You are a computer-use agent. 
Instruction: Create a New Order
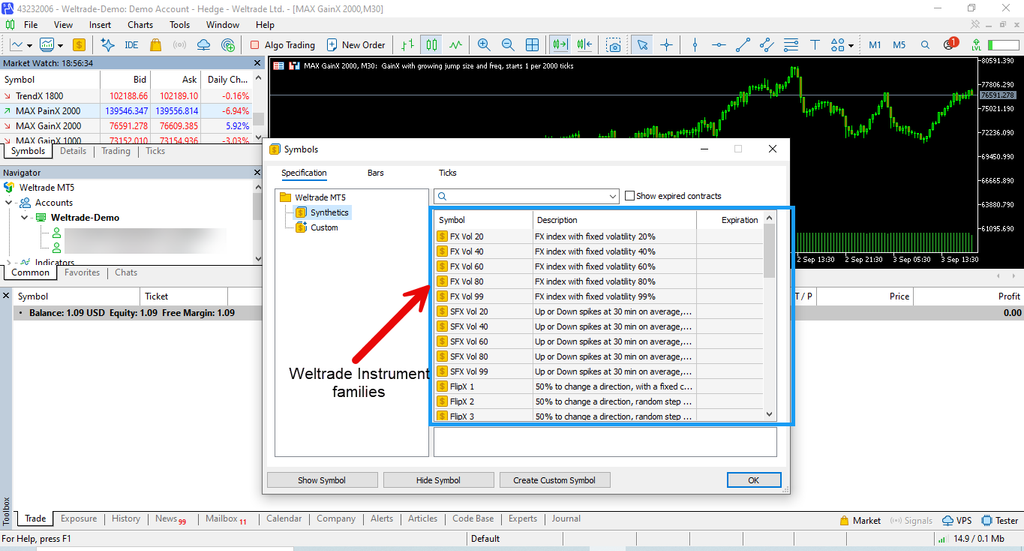pos(356,45)
